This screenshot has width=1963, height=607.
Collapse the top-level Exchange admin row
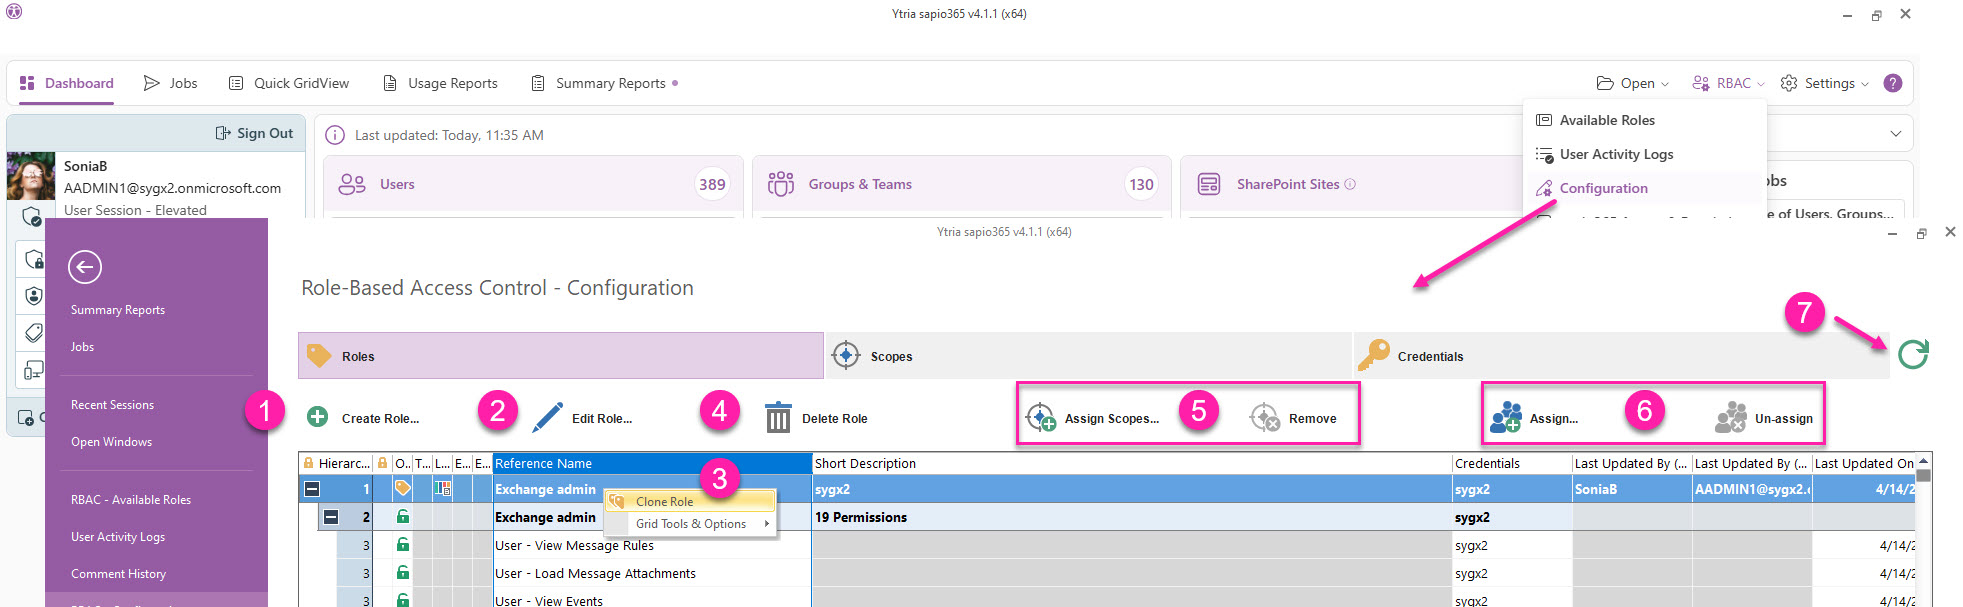(x=312, y=489)
